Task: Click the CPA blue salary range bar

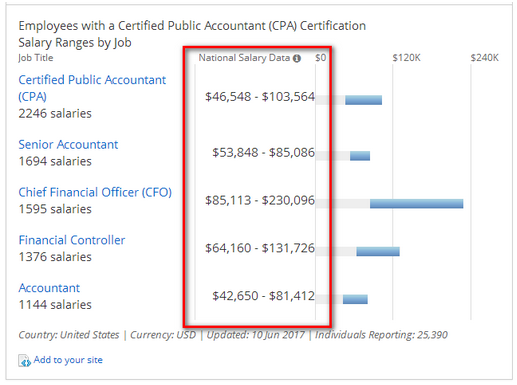Action: click(363, 100)
